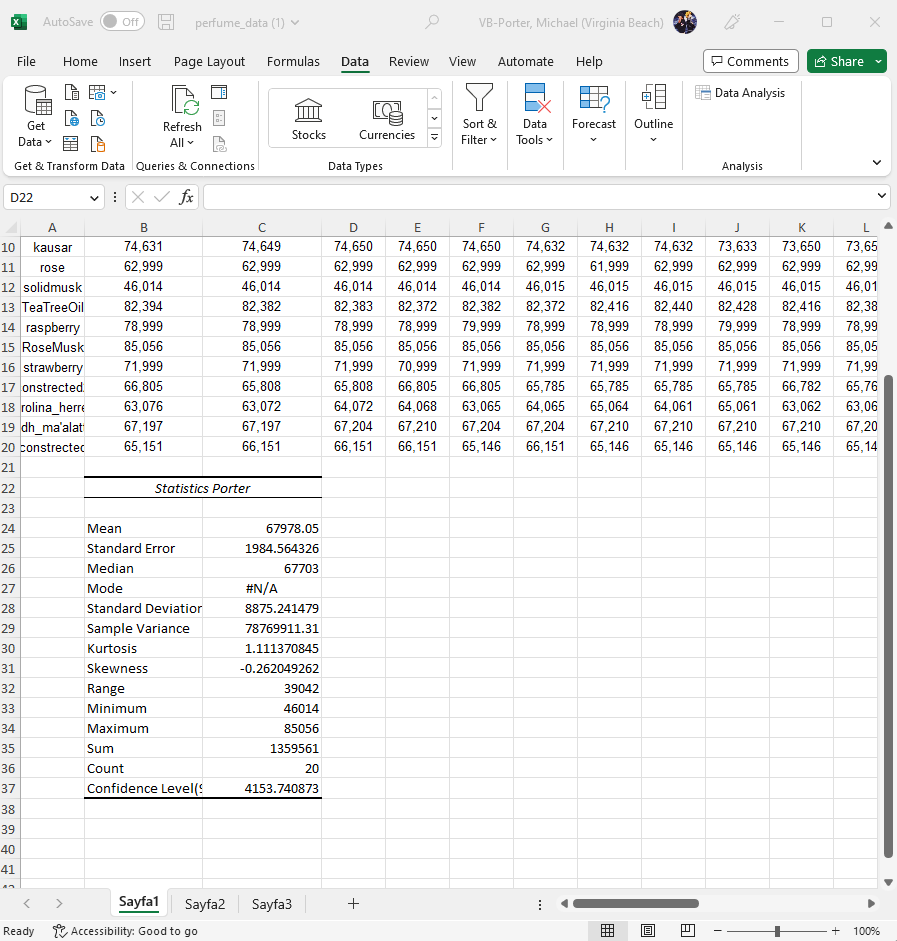This screenshot has width=897, height=941.
Task: Open the Data Tools group
Action: (535, 118)
